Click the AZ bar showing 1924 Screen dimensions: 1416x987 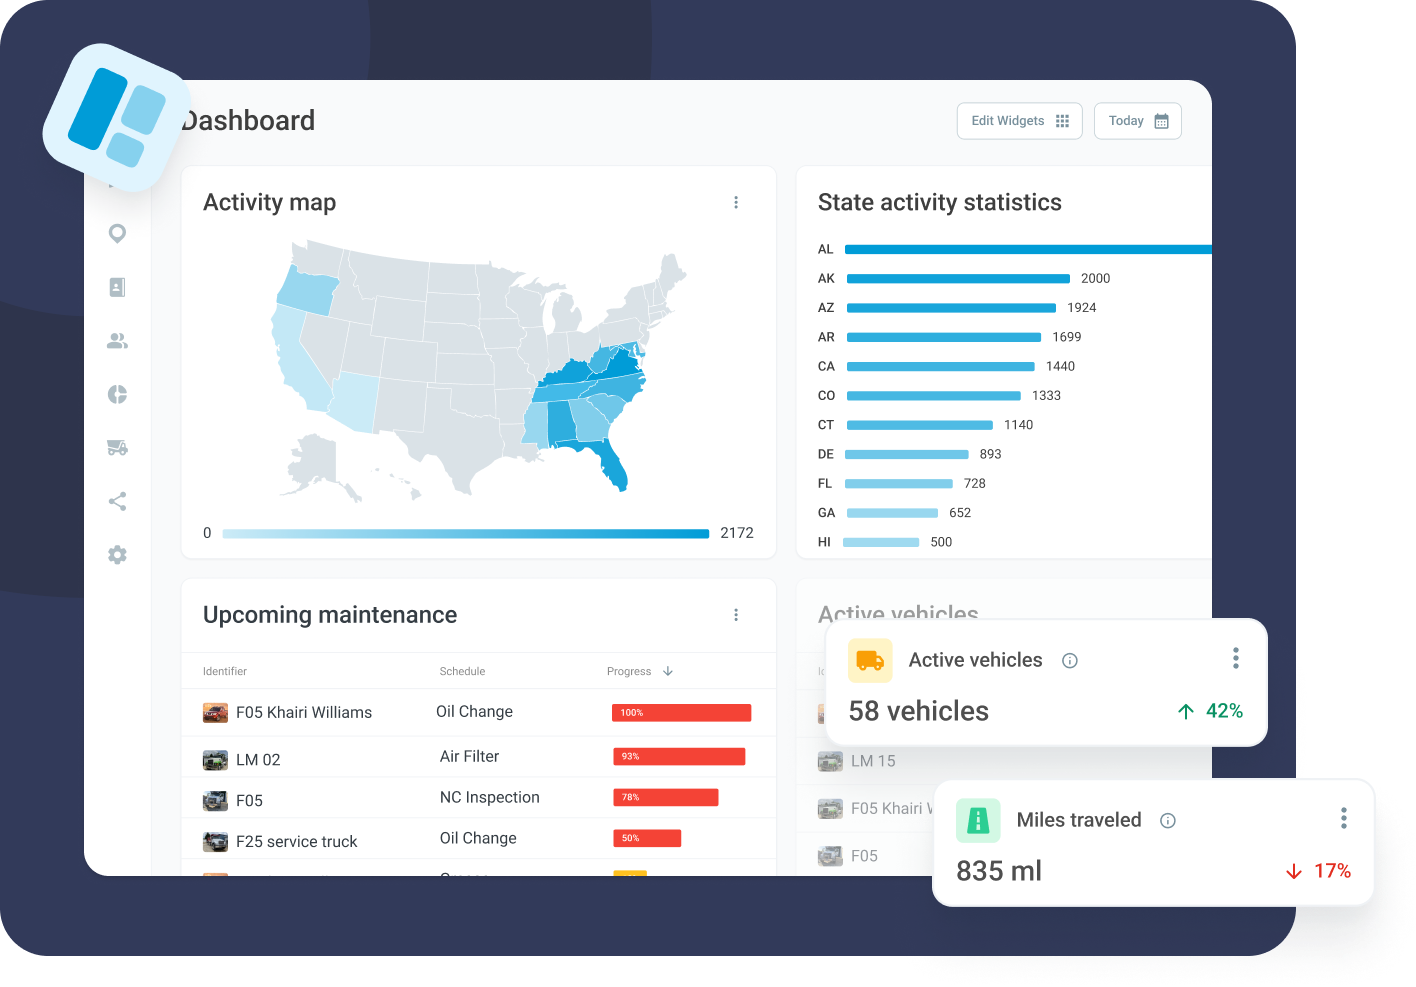coord(951,308)
